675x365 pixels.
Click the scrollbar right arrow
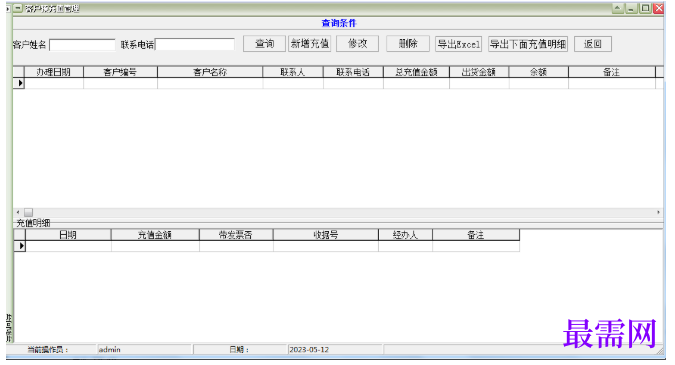click(x=658, y=212)
